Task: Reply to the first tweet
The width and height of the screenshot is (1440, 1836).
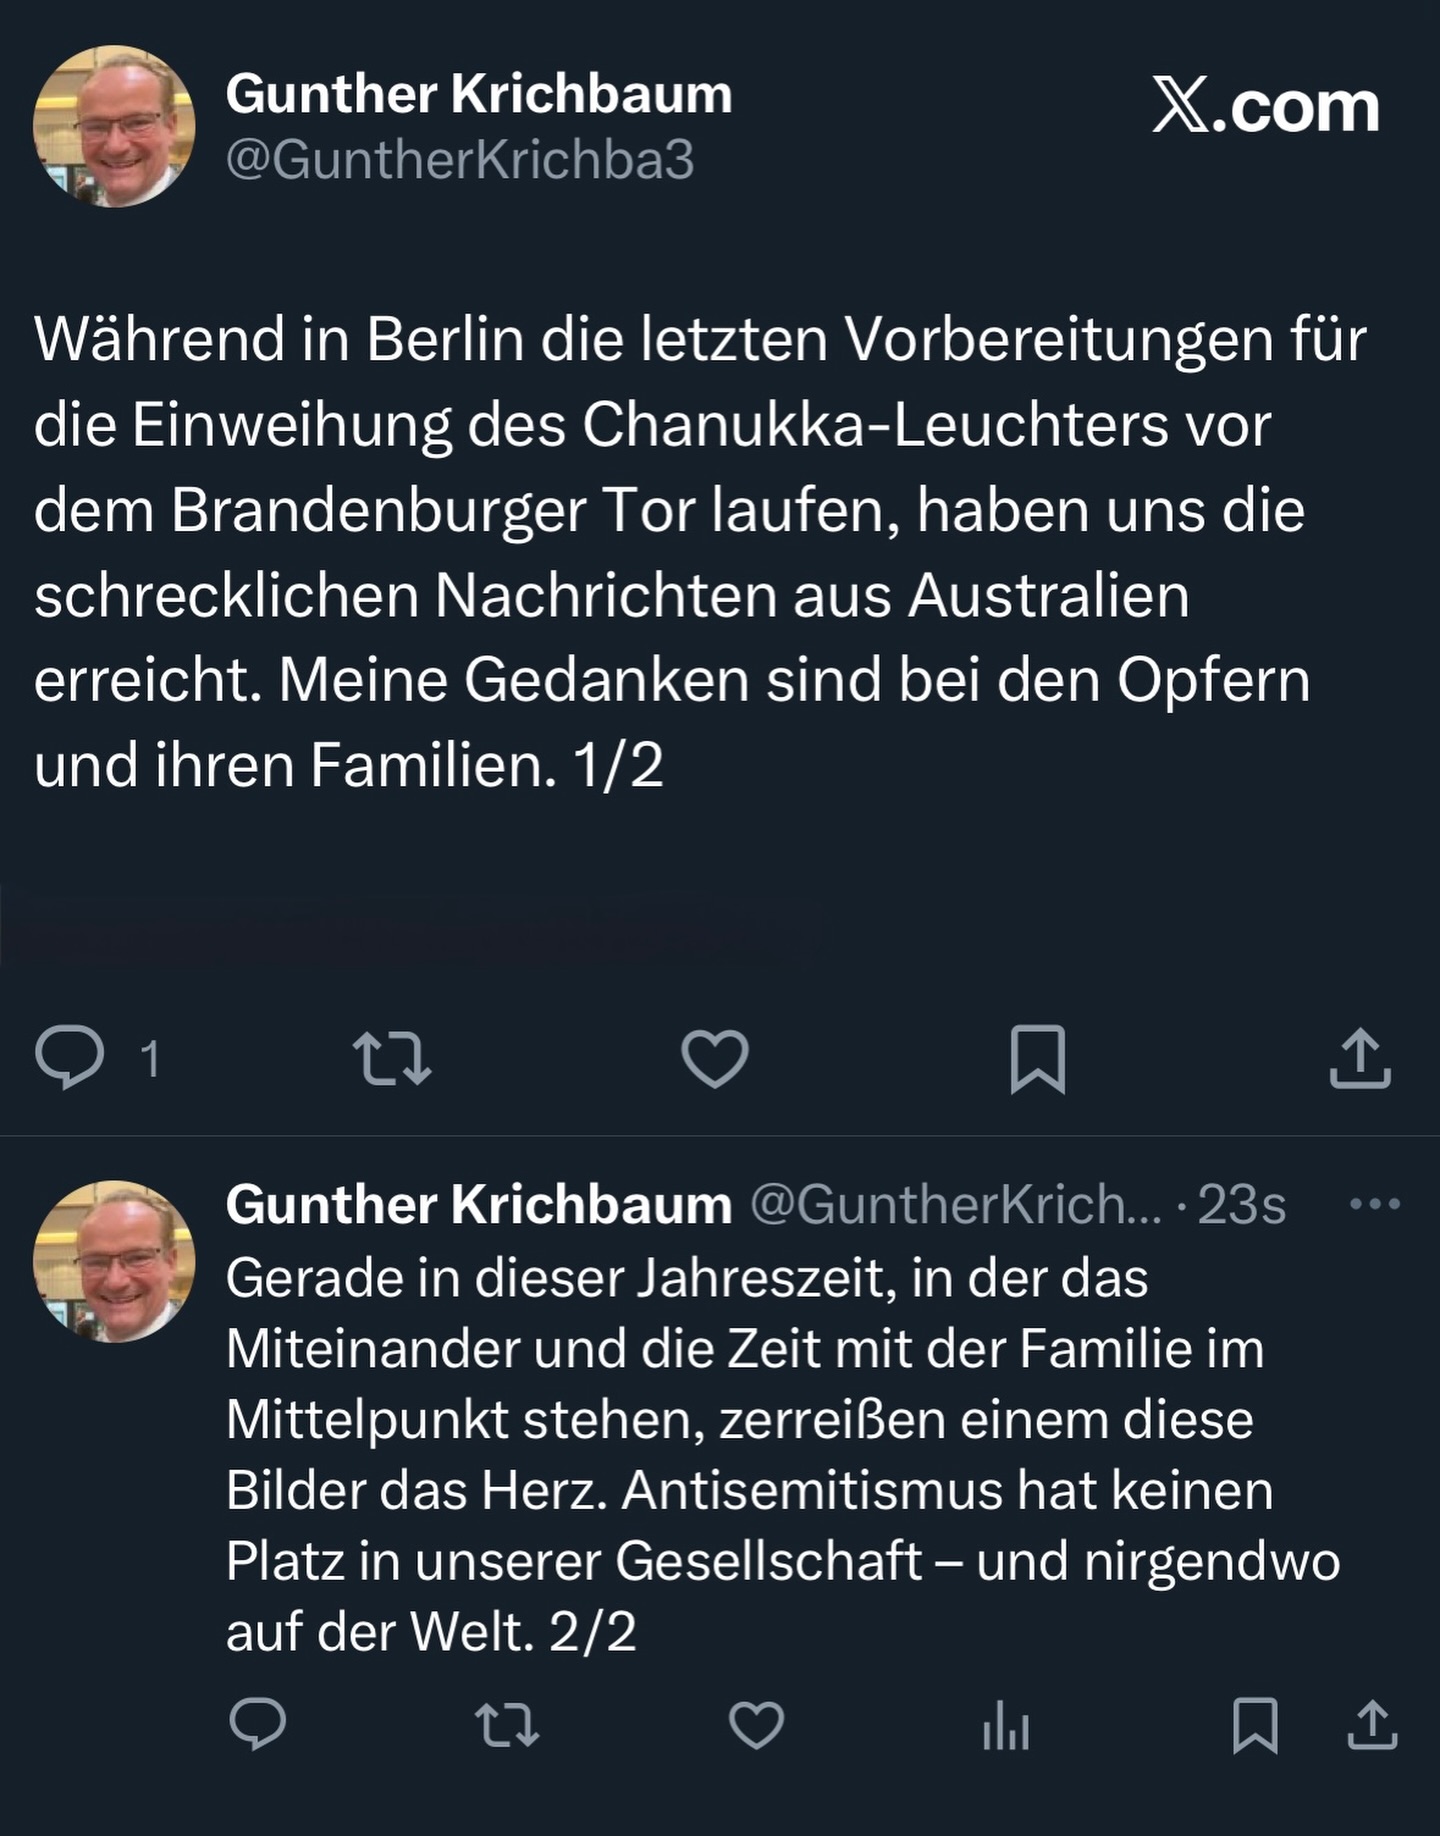Action: (70, 1058)
